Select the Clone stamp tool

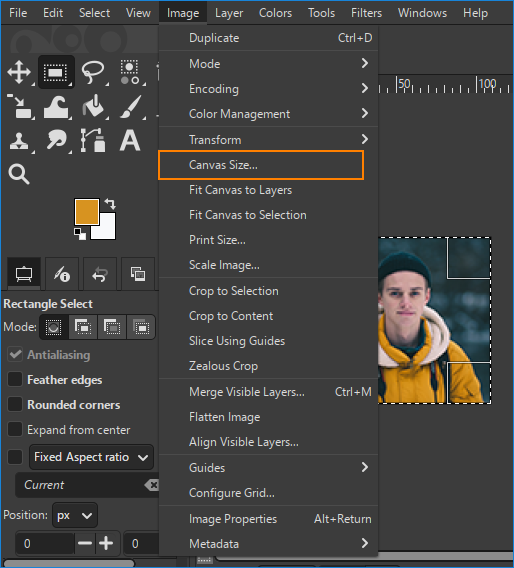click(19, 141)
